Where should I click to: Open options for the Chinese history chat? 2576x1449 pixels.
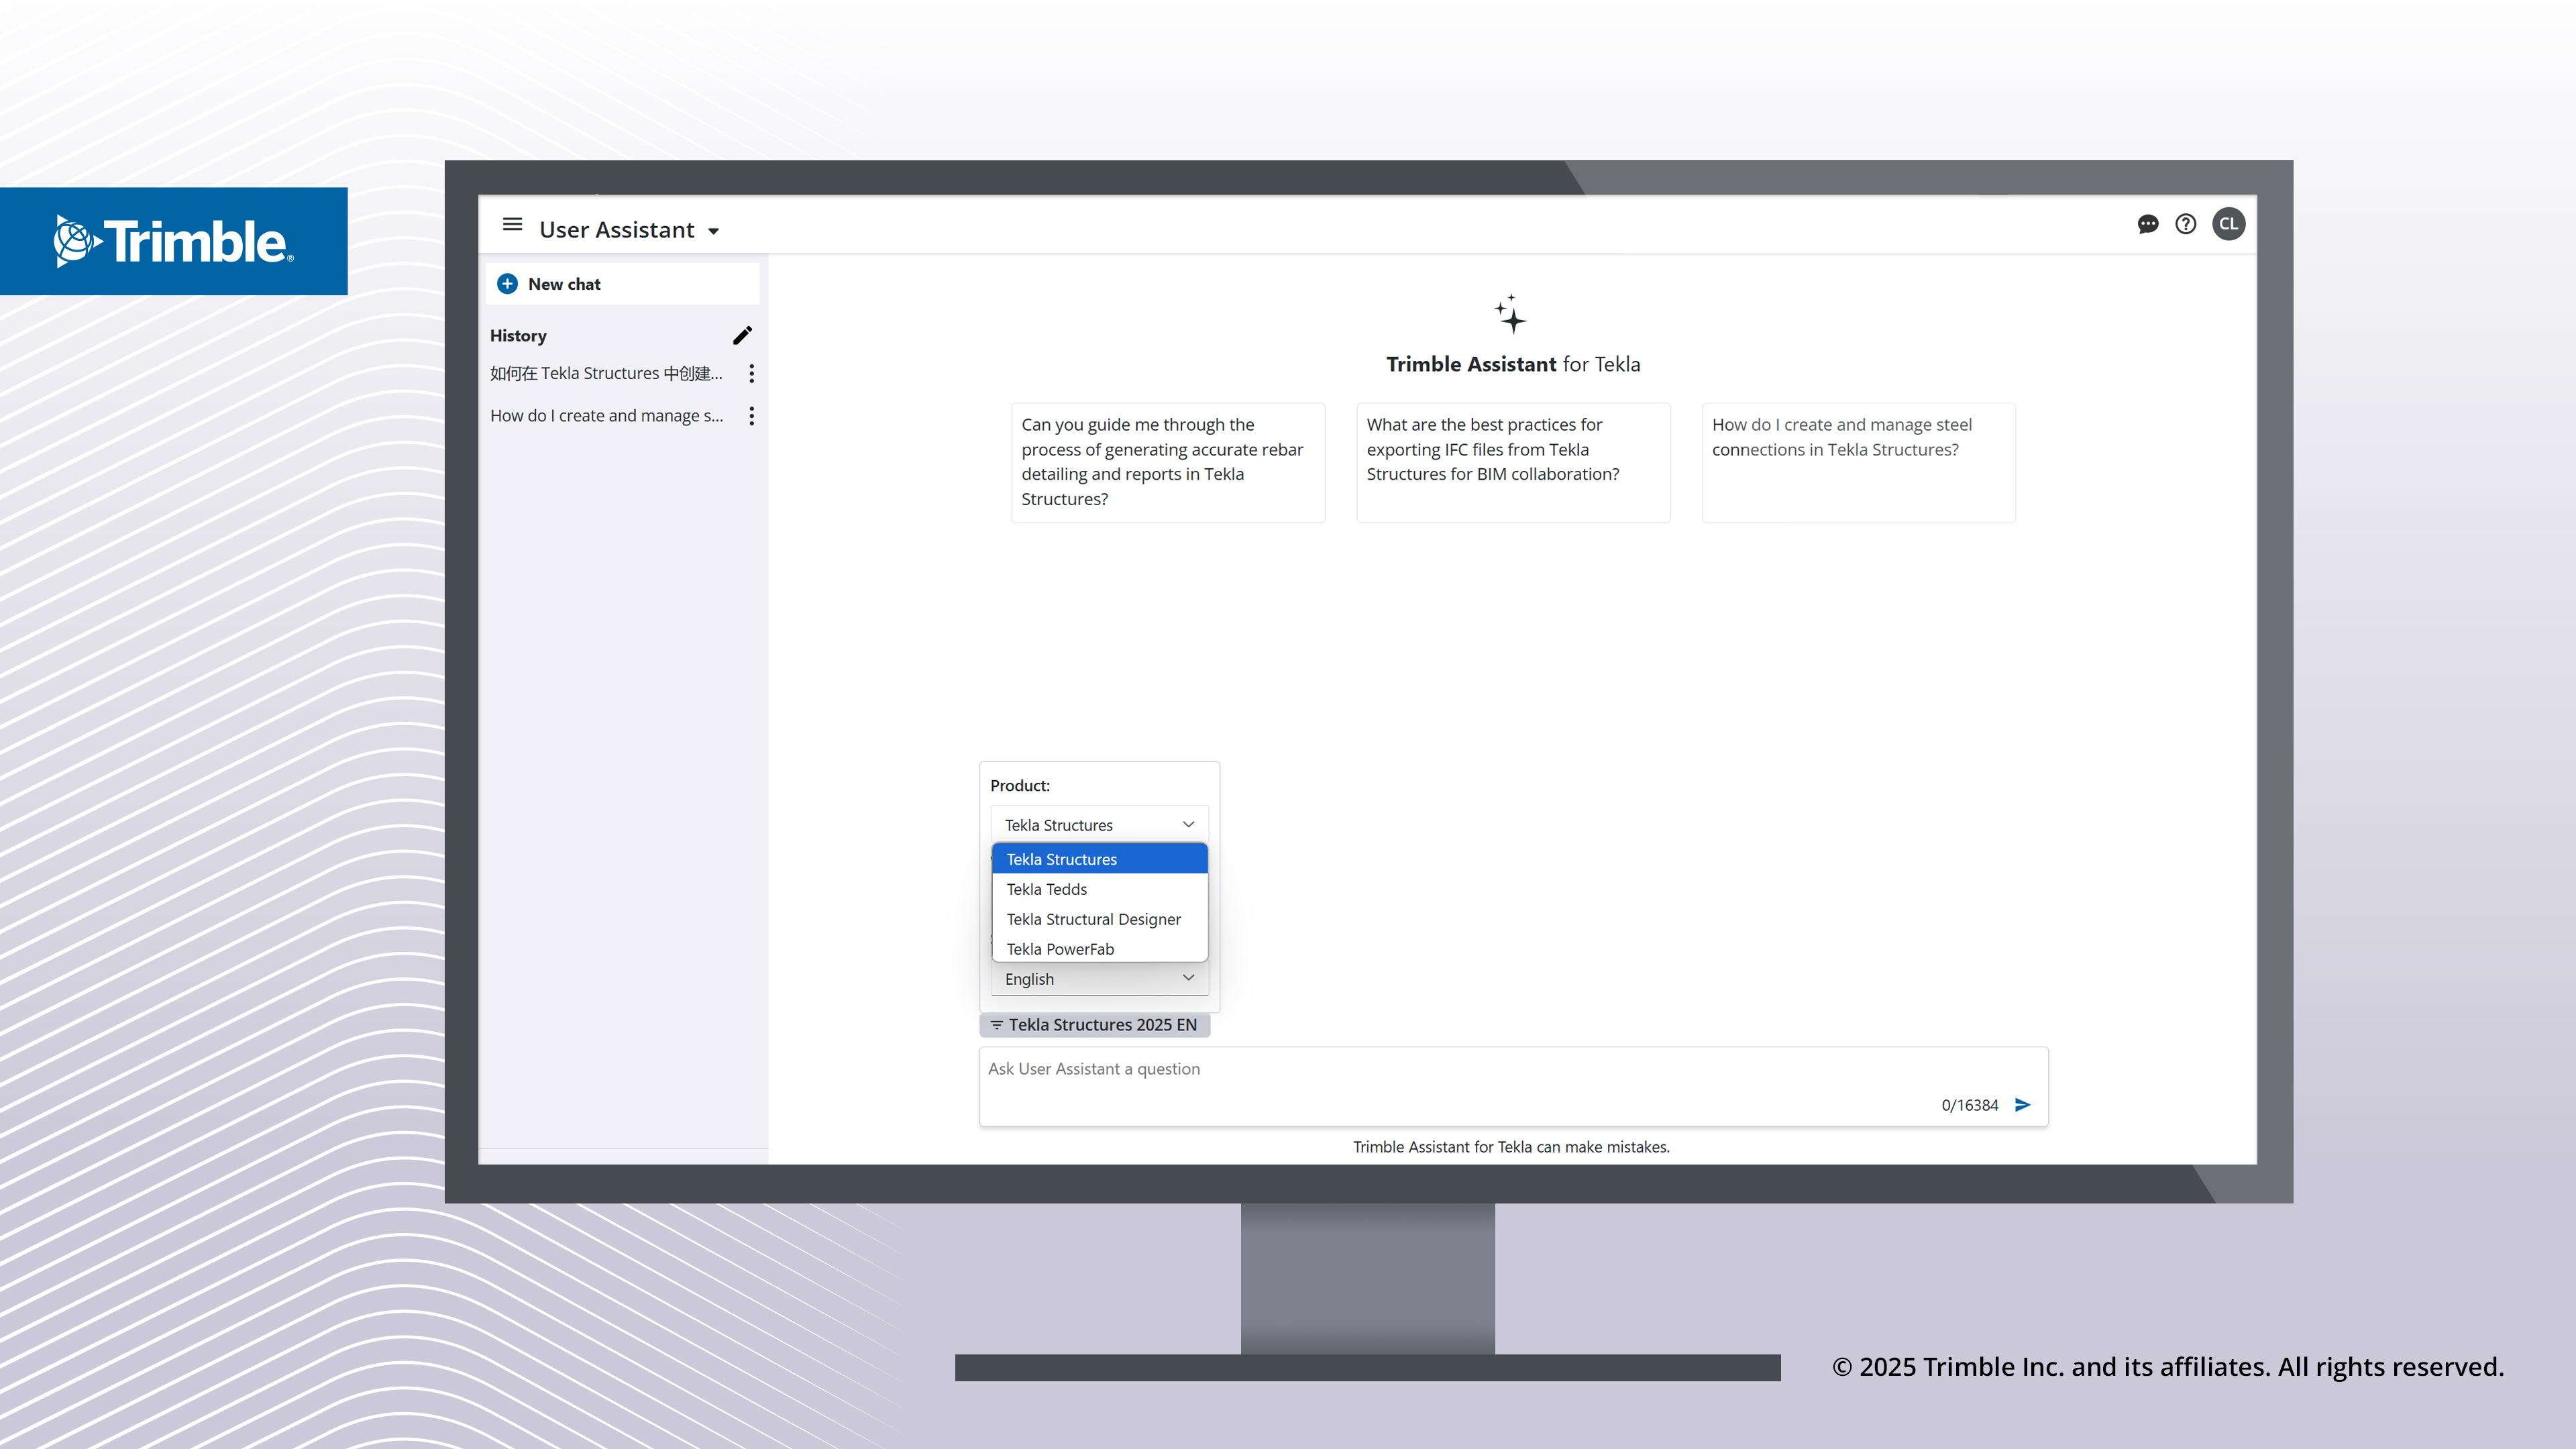[x=751, y=373]
